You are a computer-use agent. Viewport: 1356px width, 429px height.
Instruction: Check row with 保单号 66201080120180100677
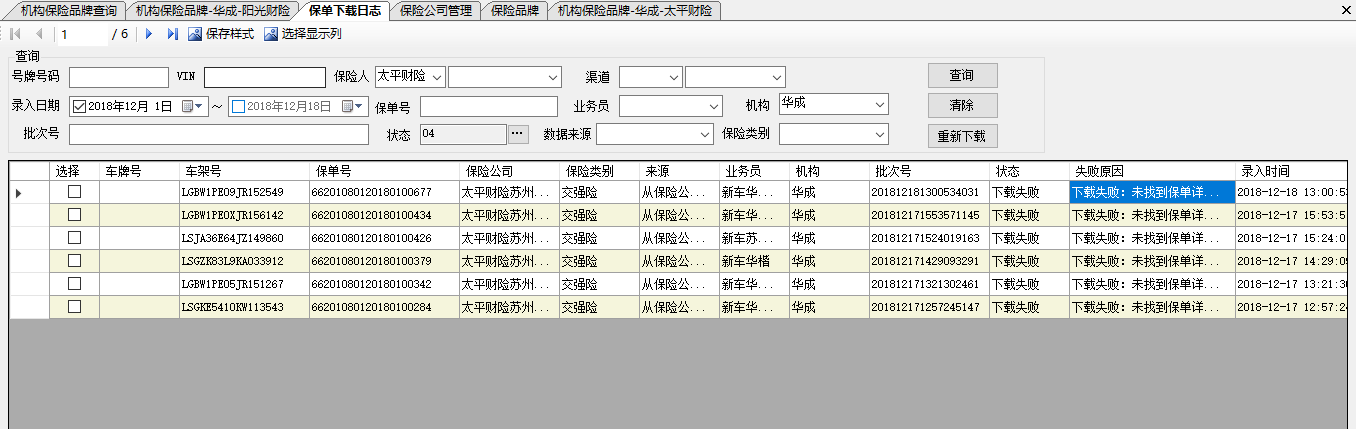(75, 192)
